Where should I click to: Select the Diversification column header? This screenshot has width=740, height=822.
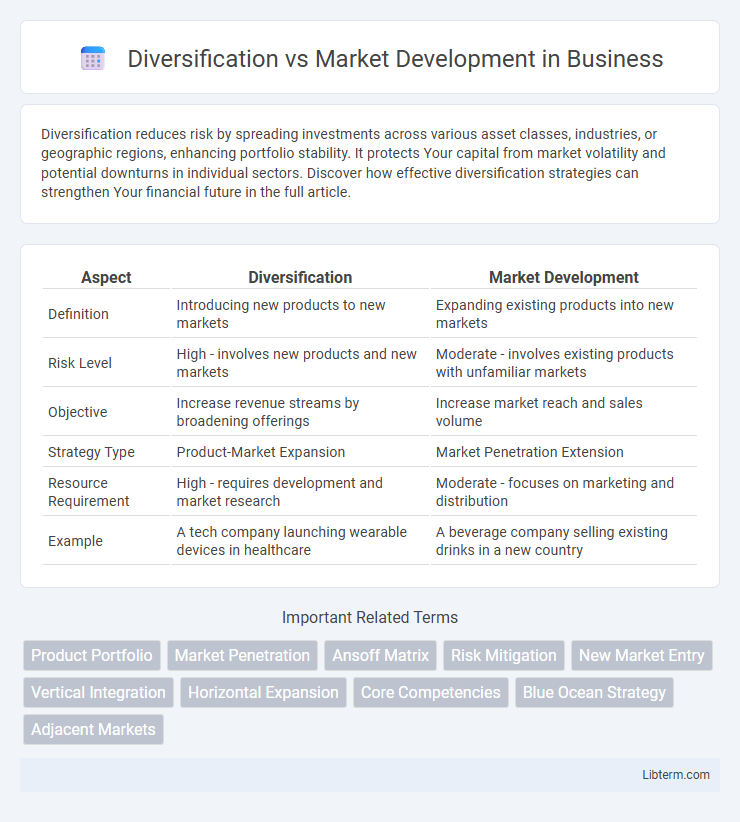point(300,277)
